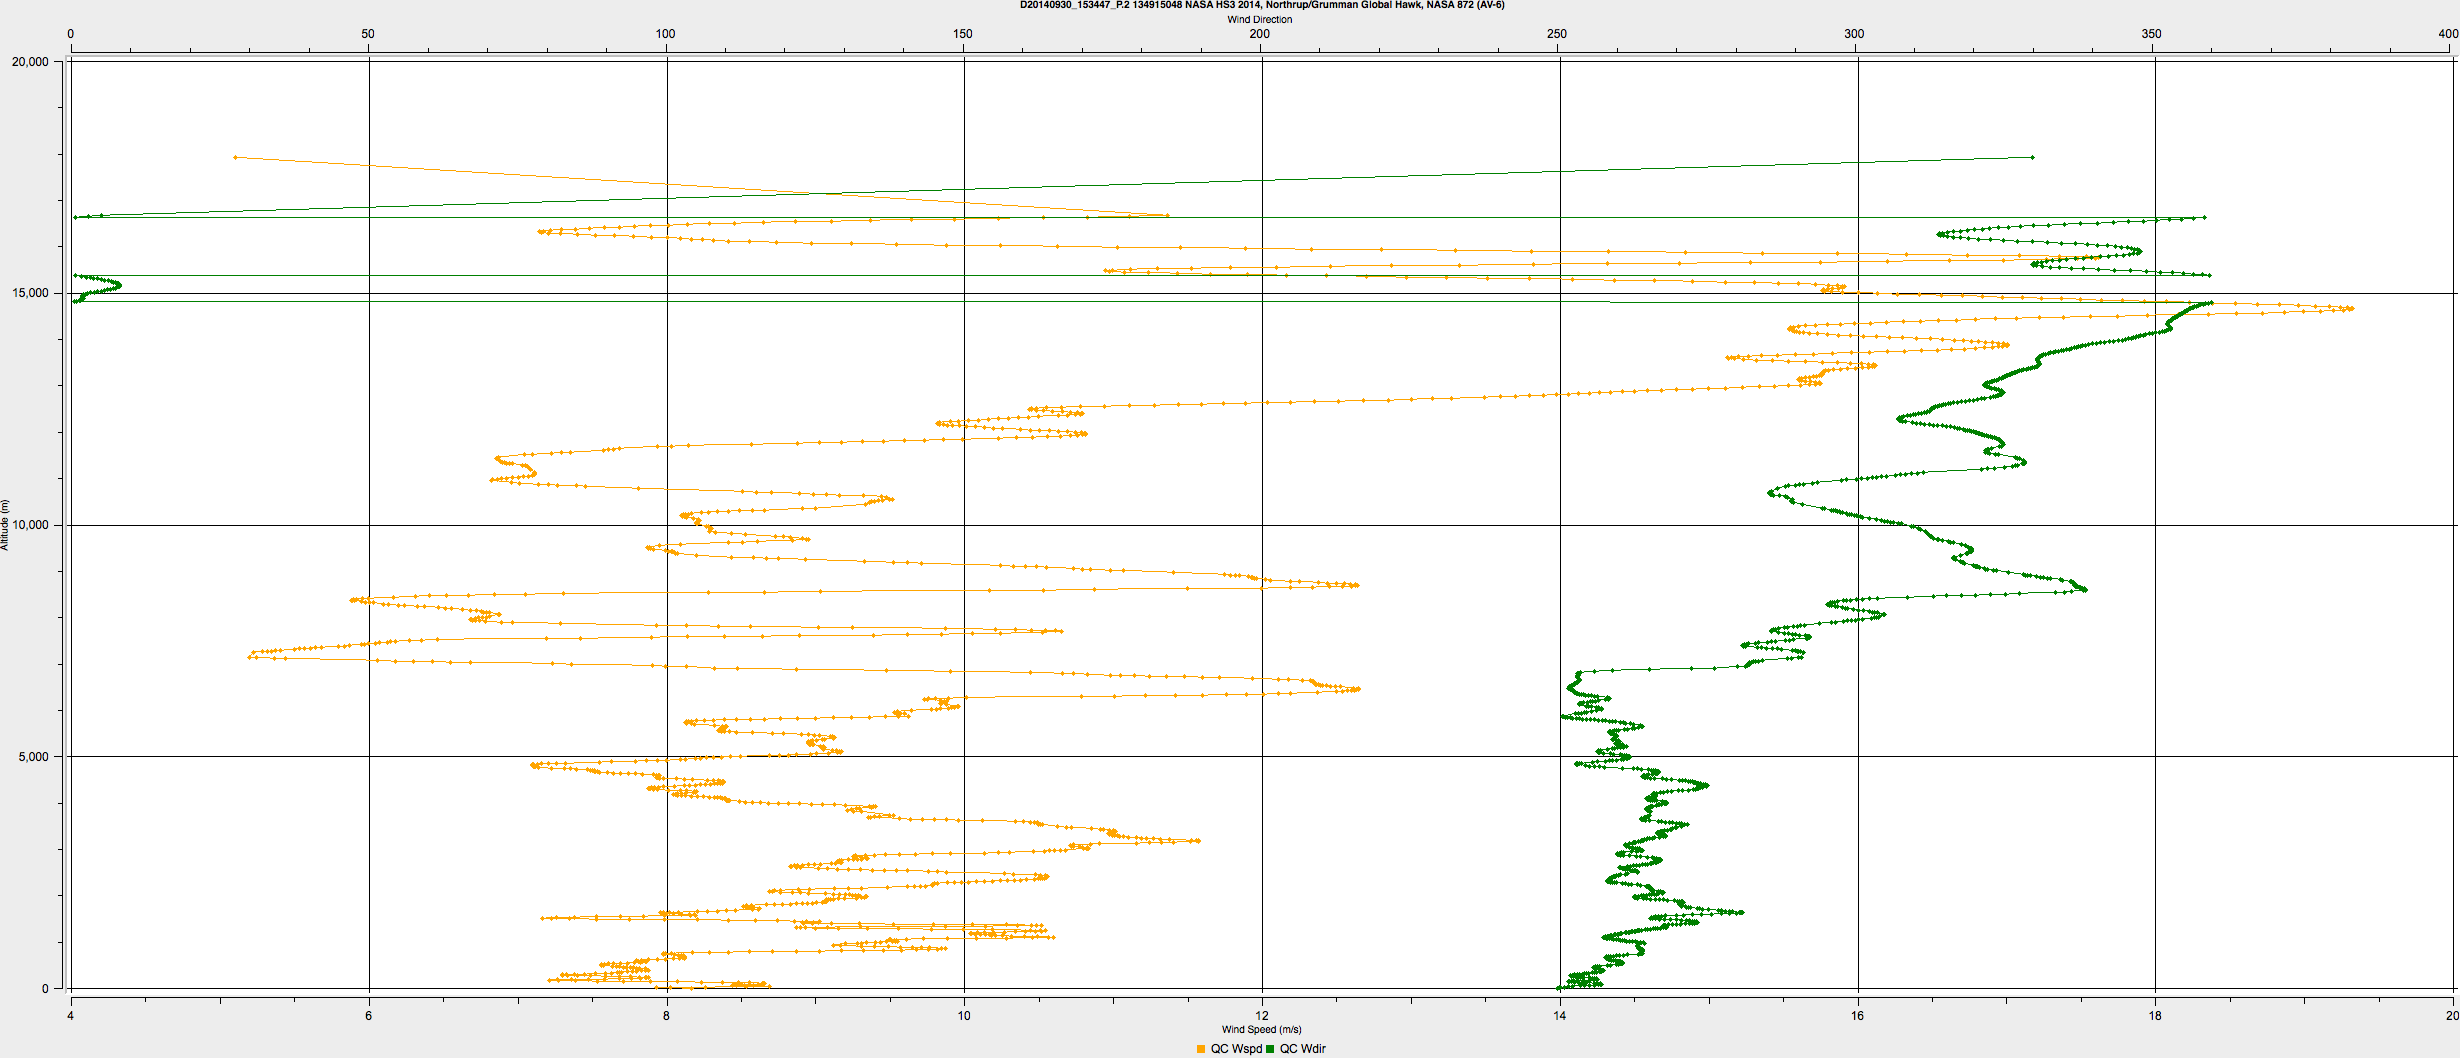The image size is (2460, 1058).
Task: Click the 100 tick on Wind Direction axis
Action: [665, 34]
